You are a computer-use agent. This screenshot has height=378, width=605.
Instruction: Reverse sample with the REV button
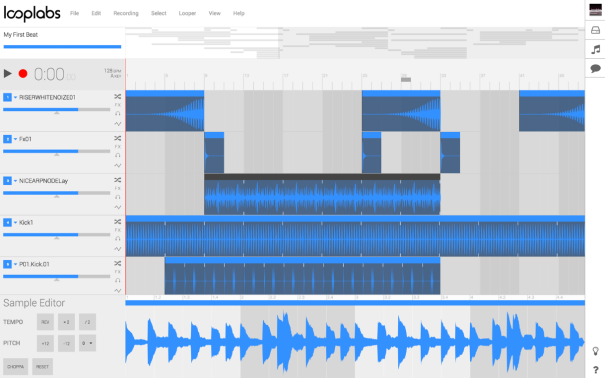(x=45, y=322)
